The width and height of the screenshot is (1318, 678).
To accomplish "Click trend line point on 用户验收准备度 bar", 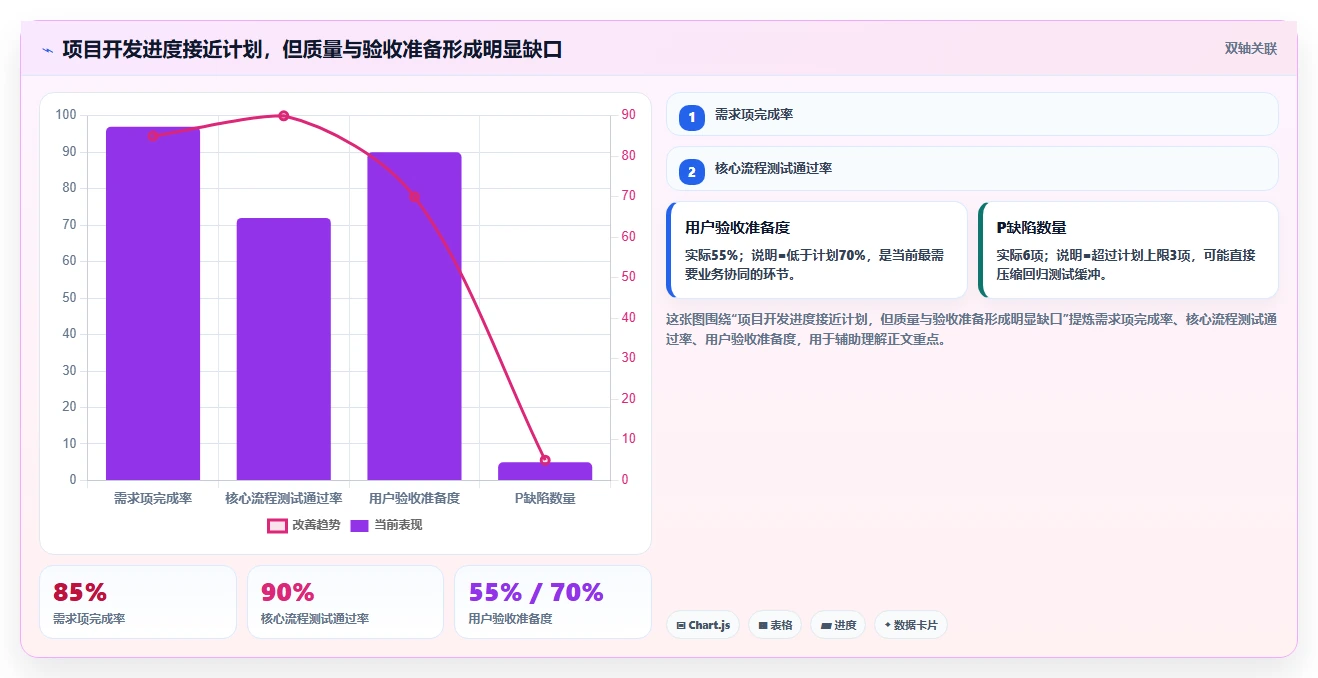I will [x=414, y=197].
